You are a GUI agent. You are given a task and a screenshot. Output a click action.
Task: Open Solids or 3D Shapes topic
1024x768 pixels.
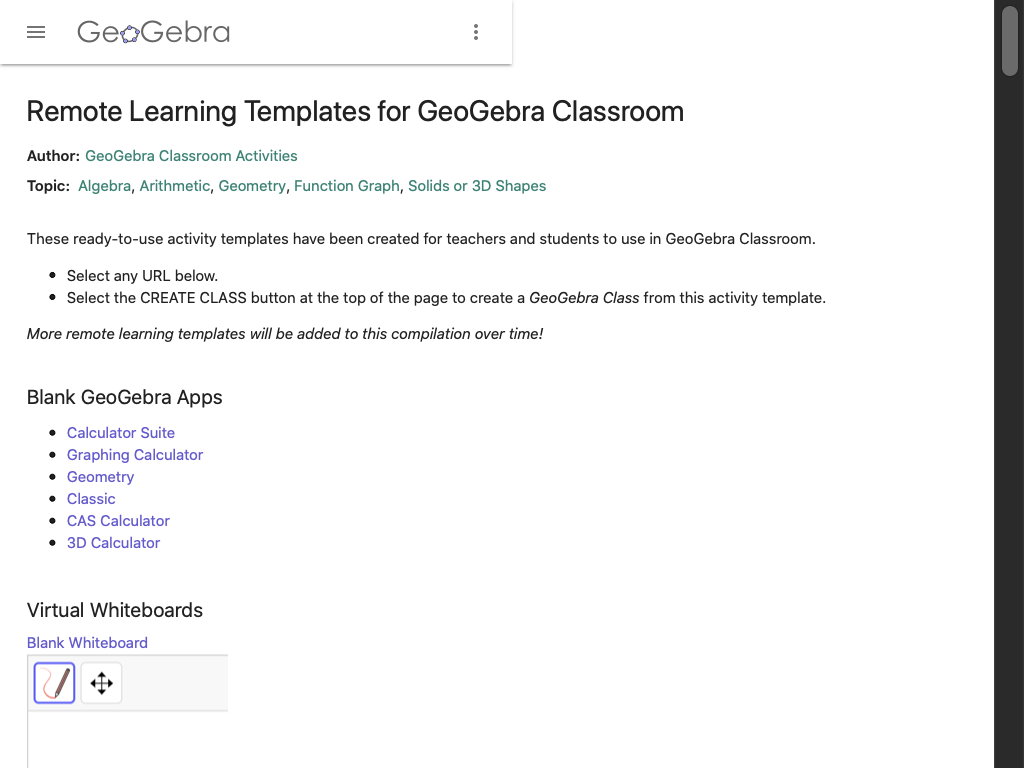click(x=477, y=186)
